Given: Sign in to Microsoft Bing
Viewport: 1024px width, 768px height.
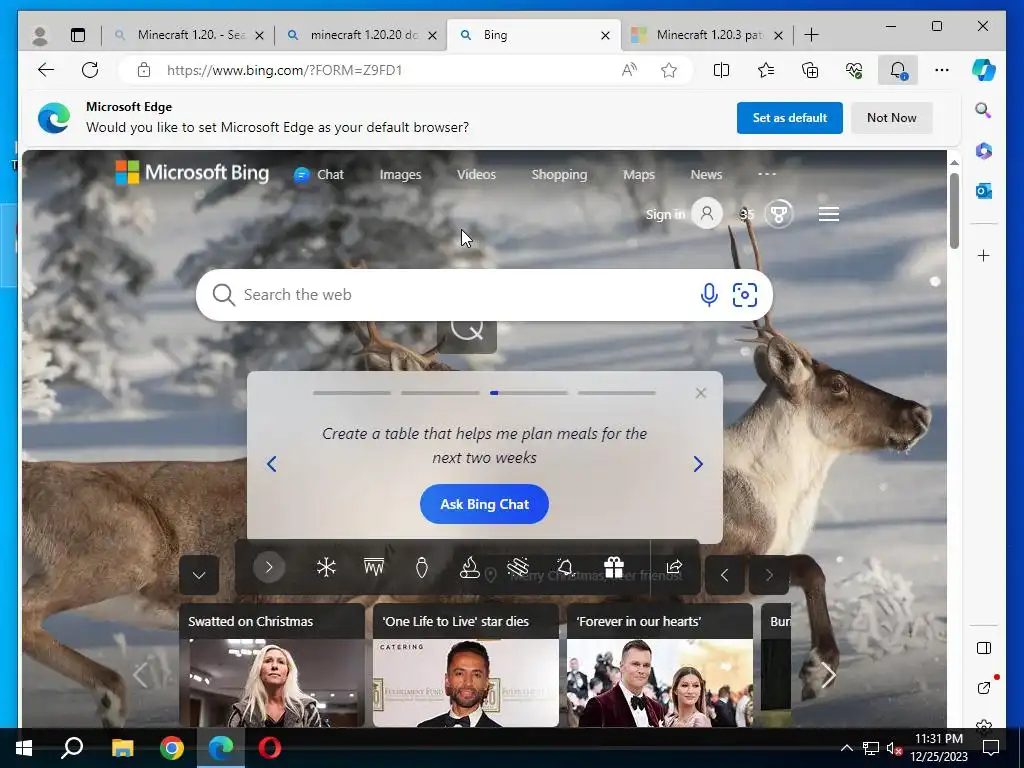Looking at the screenshot, I should [665, 214].
